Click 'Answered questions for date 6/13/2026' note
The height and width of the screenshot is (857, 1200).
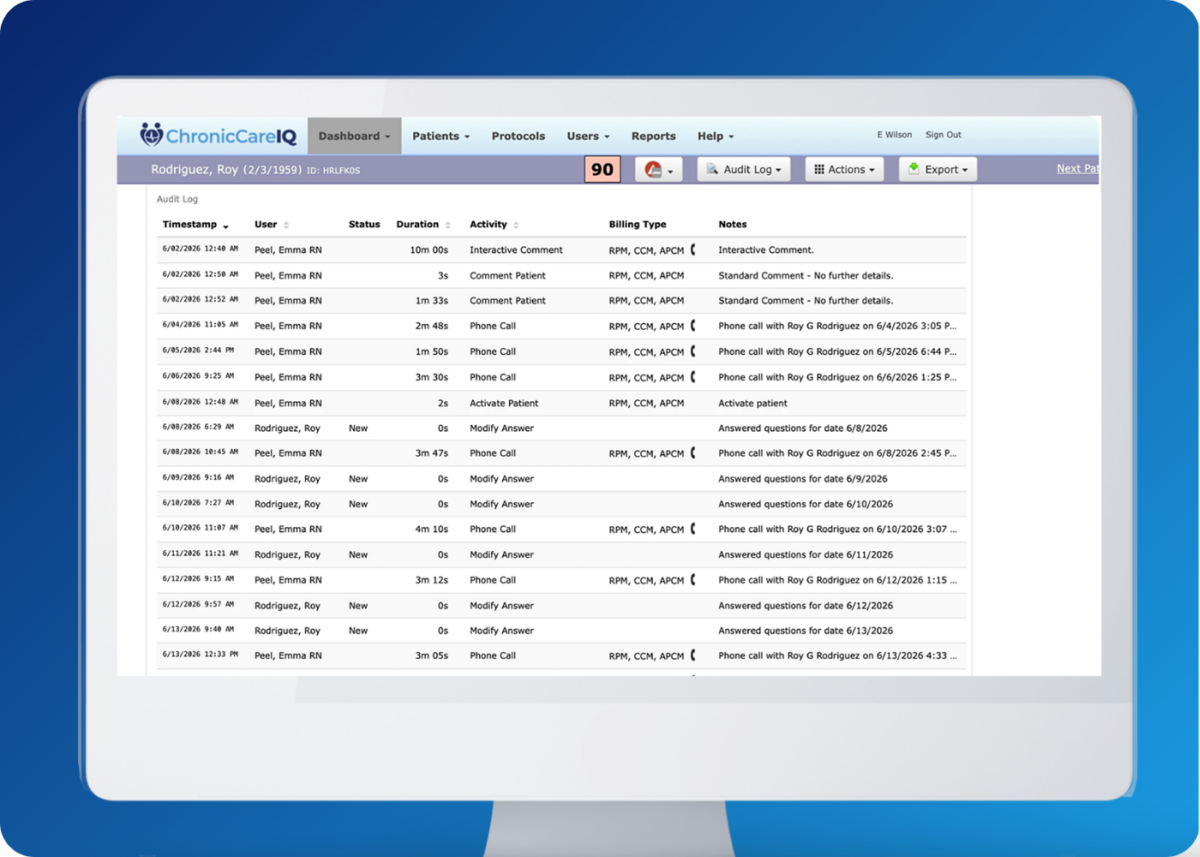click(805, 631)
